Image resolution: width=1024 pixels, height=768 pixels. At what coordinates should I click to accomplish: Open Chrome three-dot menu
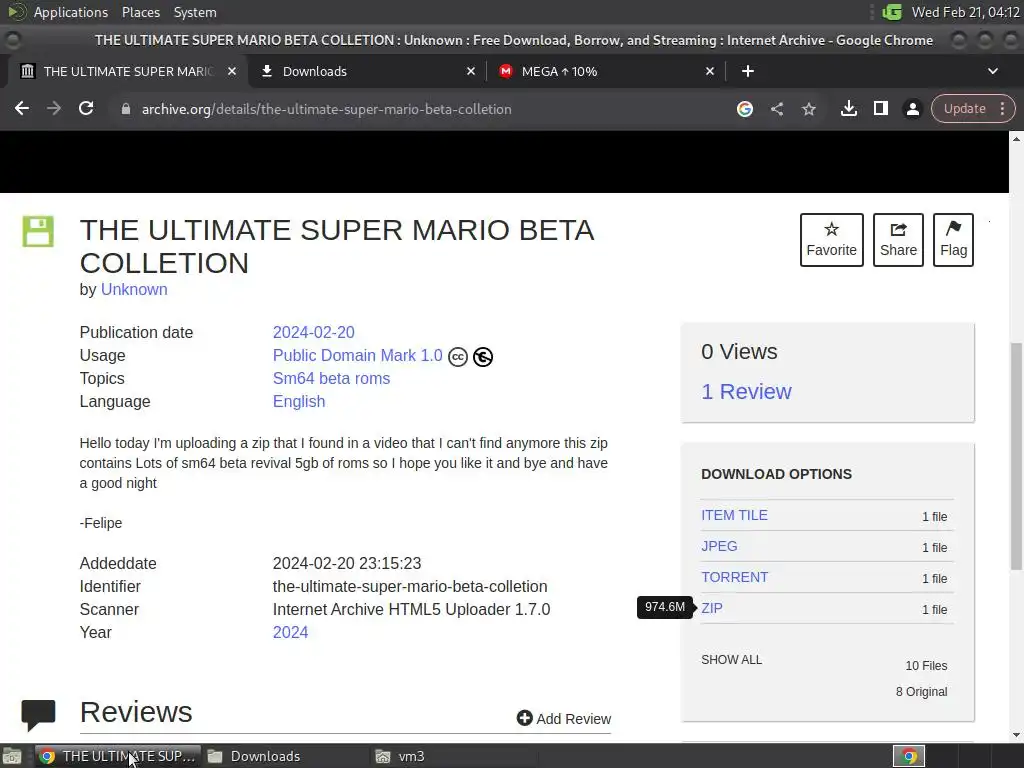[x=1002, y=109]
